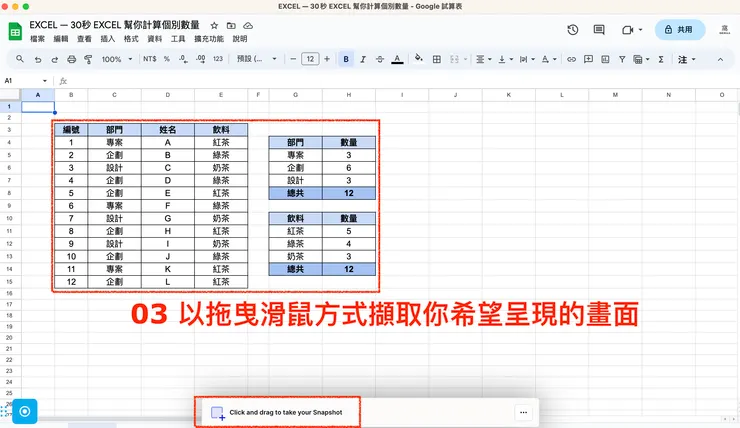740x428 pixels.
Task: Open the 檔案 menu
Action: pos(37,39)
